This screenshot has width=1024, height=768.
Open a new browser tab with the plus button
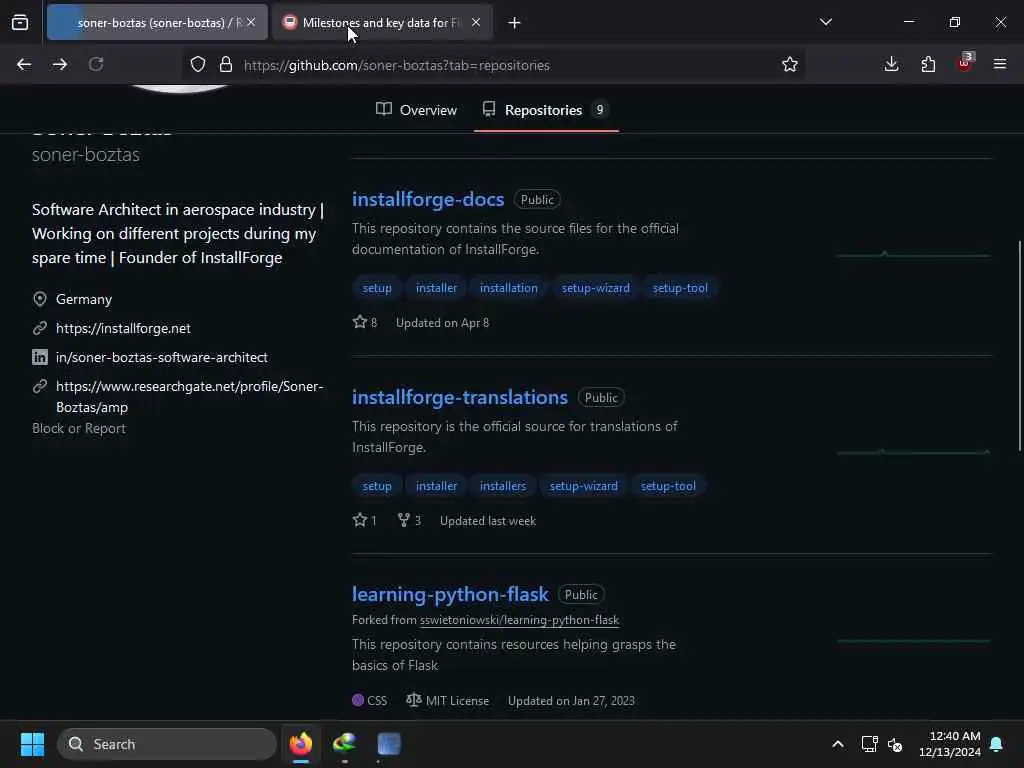[515, 23]
